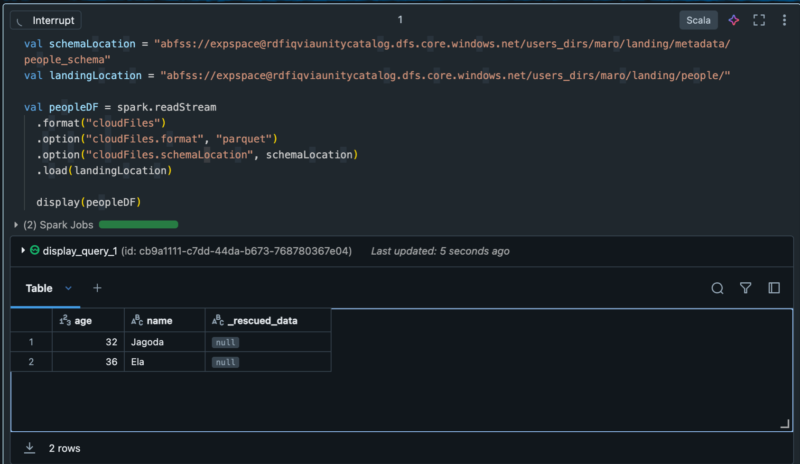Open the AI assistant sparkle icon
The width and height of the screenshot is (800, 464).
pos(733,20)
